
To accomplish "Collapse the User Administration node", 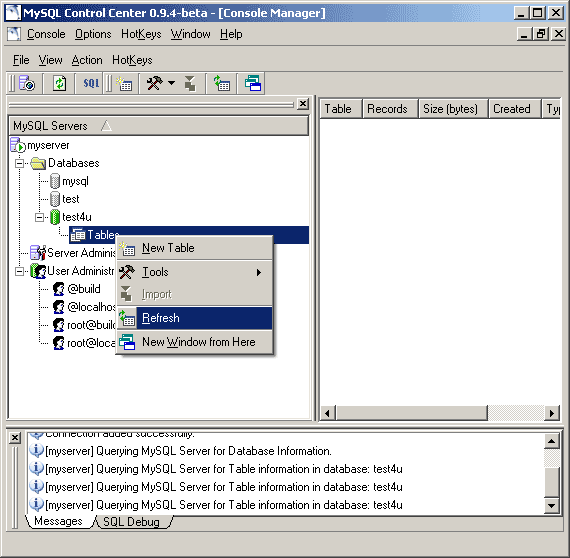I will tap(20, 271).
